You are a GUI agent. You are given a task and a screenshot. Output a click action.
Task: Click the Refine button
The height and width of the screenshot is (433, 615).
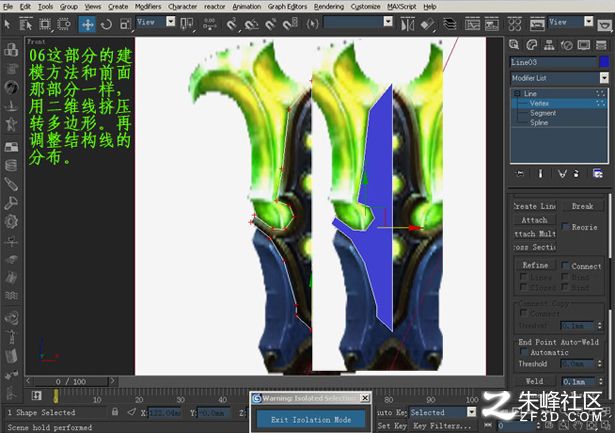coord(535,265)
